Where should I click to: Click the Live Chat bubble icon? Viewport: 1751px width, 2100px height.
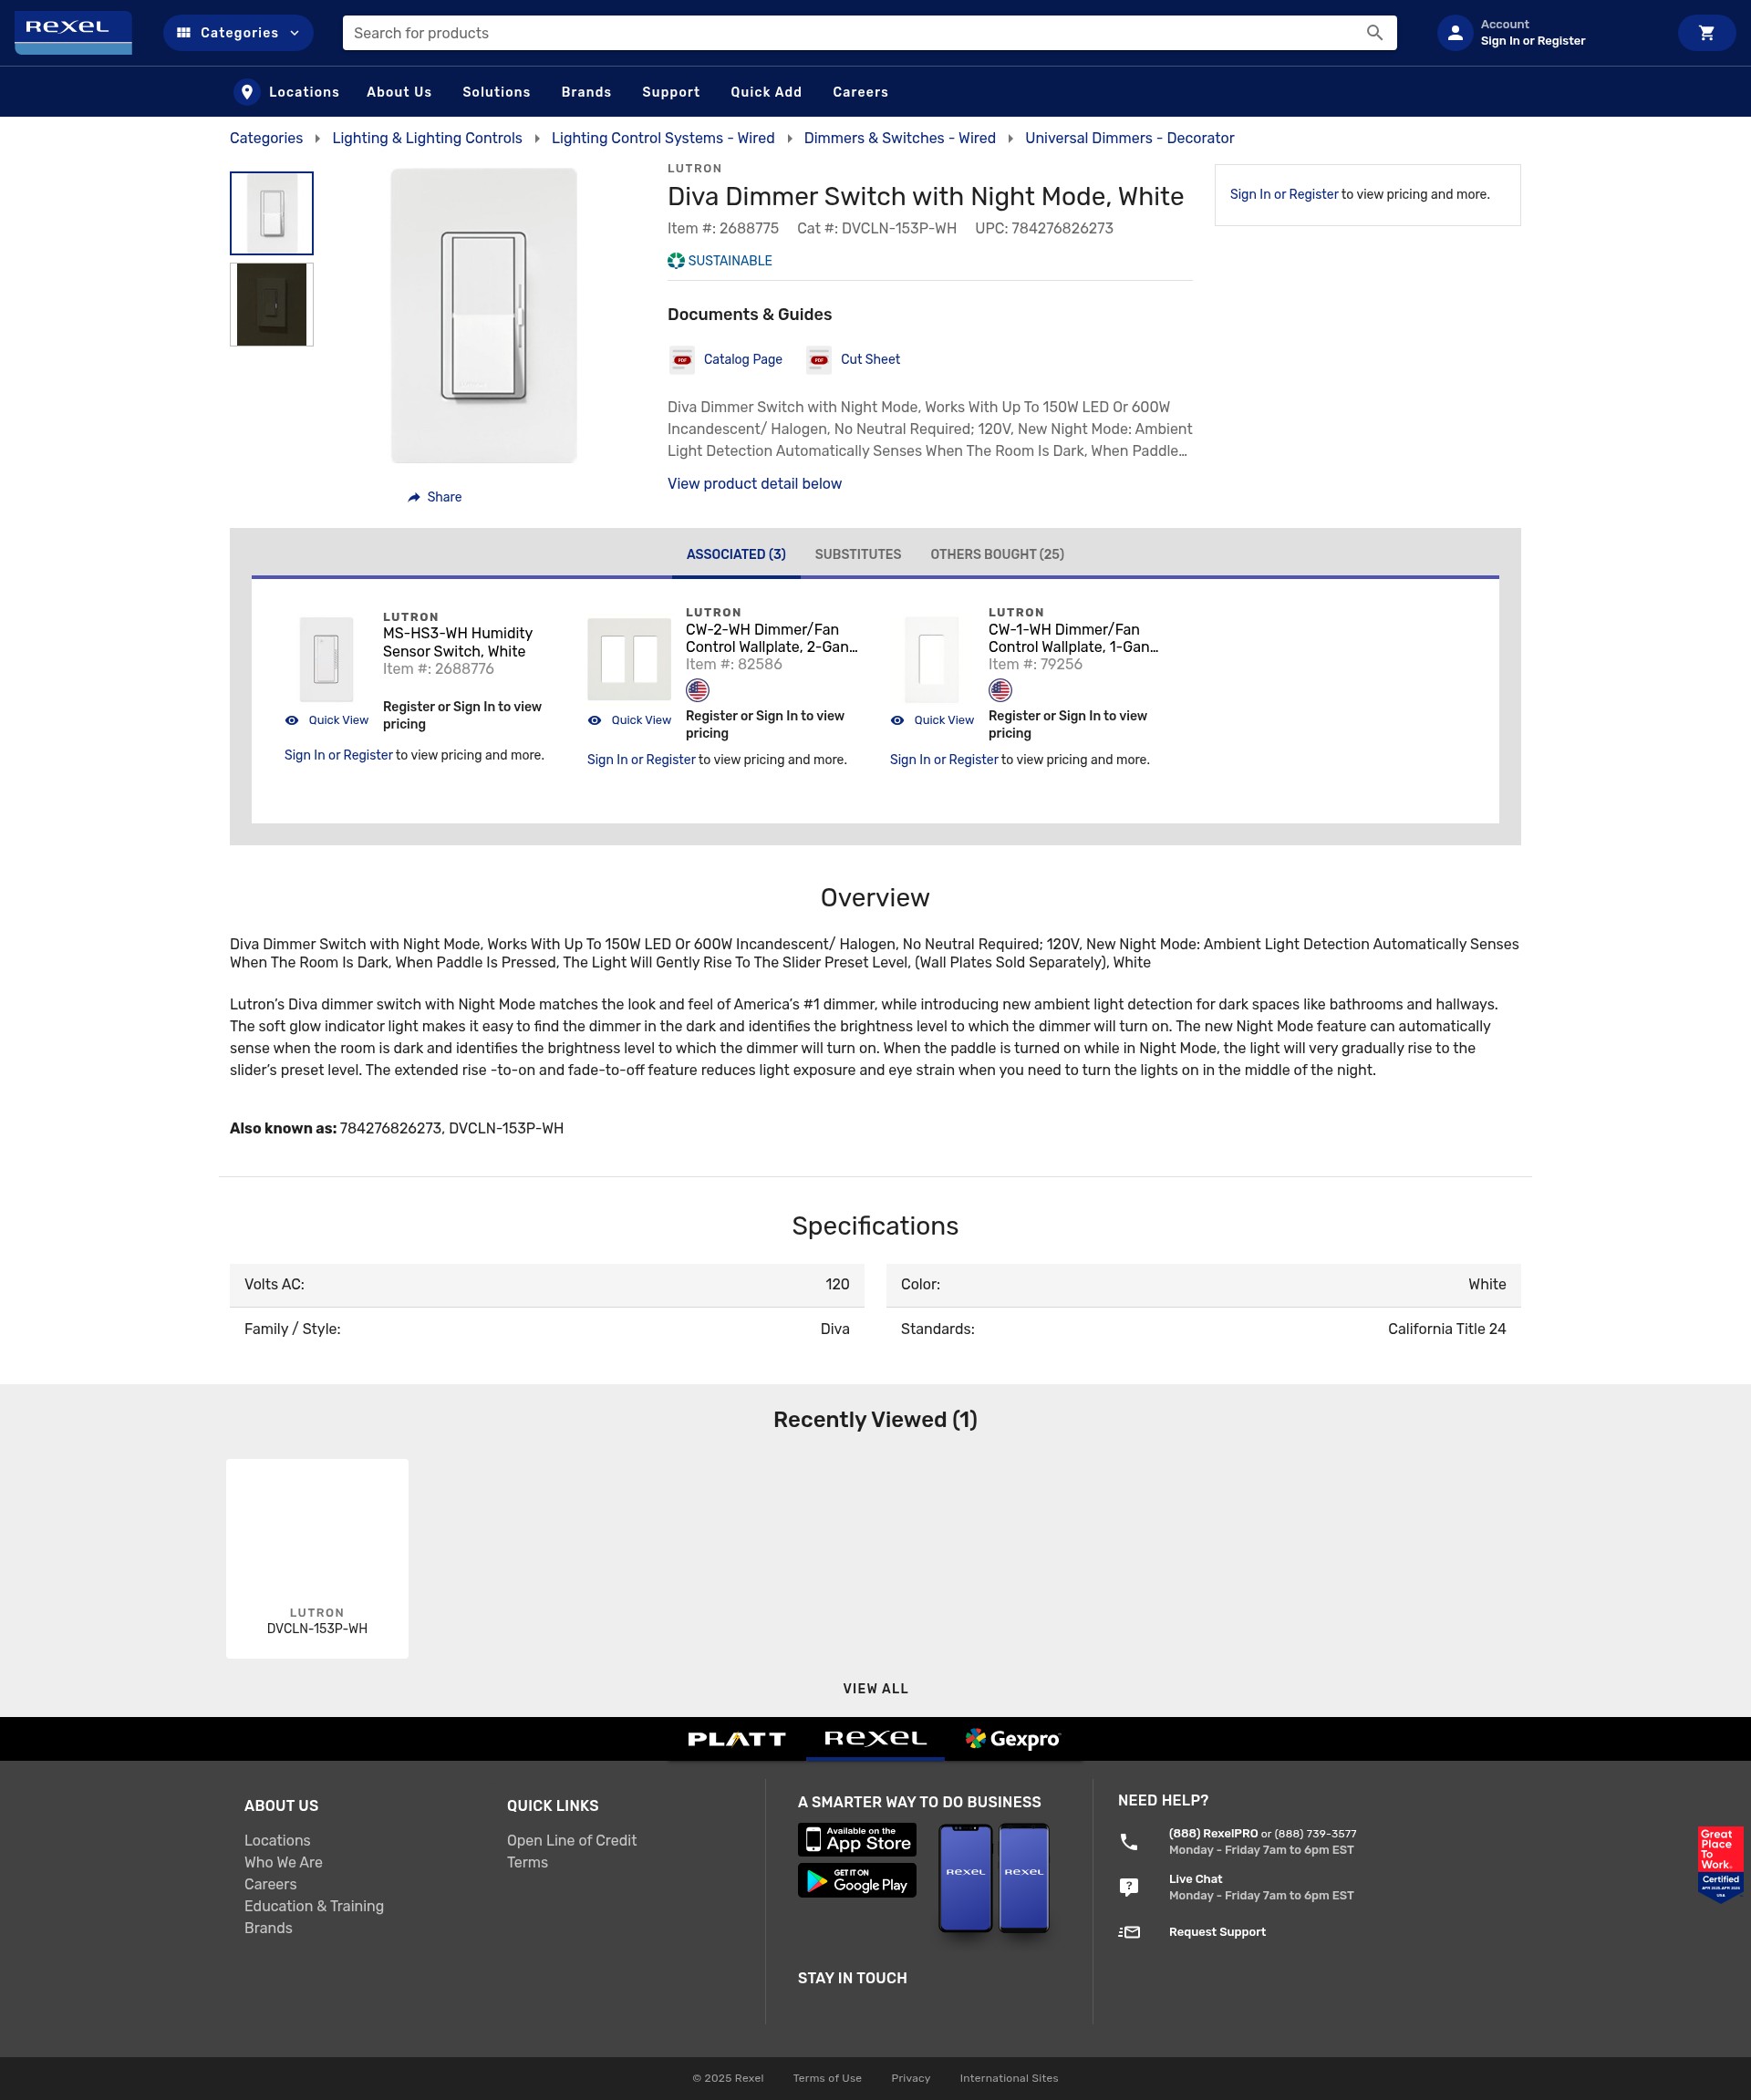[1129, 1887]
